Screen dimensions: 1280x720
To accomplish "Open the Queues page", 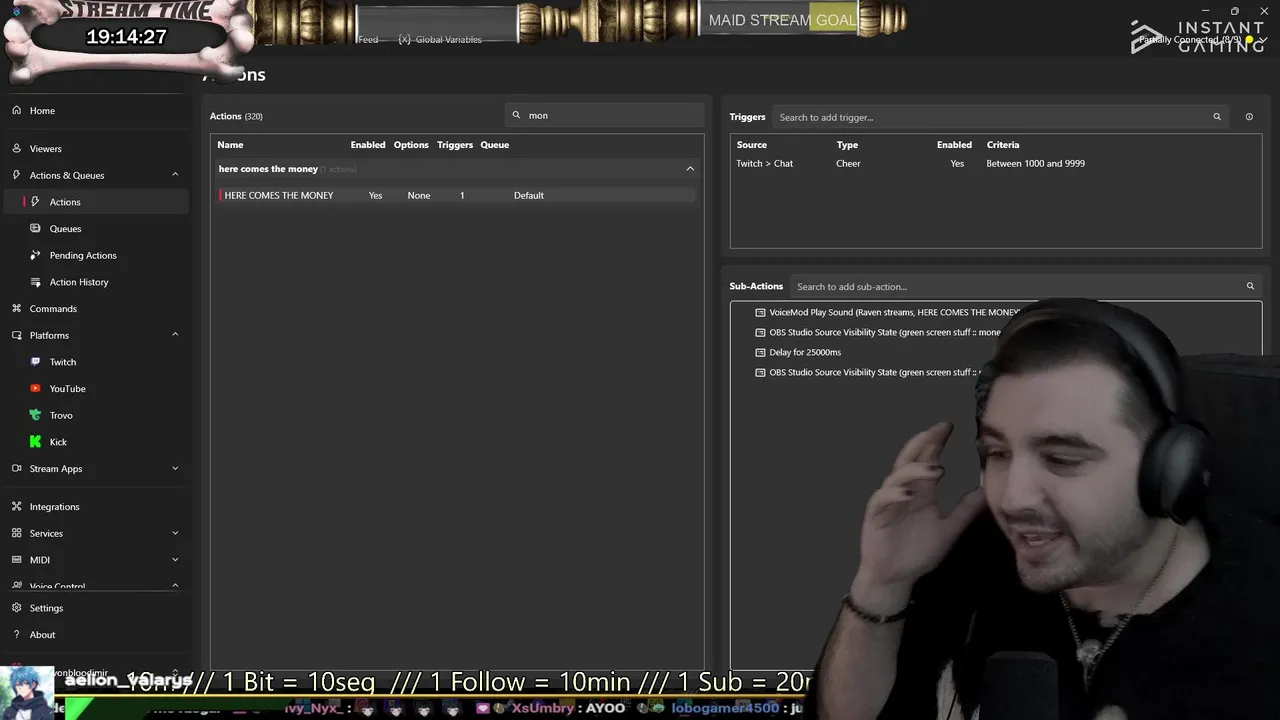I will pyautogui.click(x=65, y=229).
